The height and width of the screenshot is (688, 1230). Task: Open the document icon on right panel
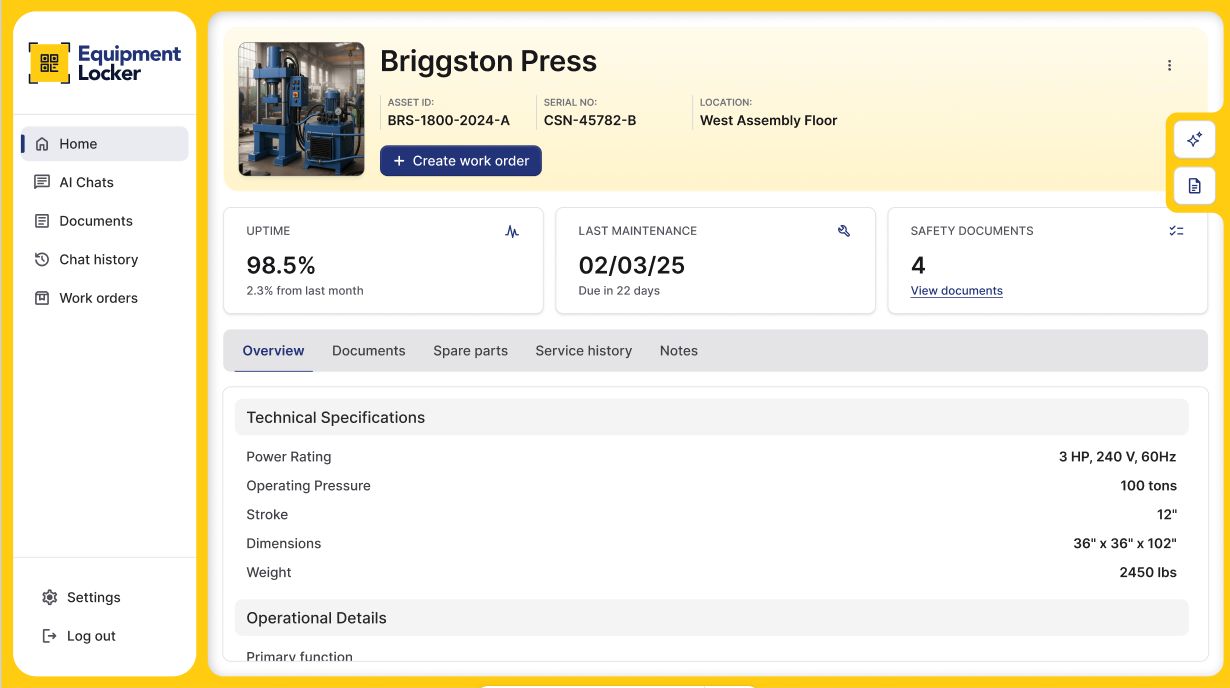tap(1194, 186)
